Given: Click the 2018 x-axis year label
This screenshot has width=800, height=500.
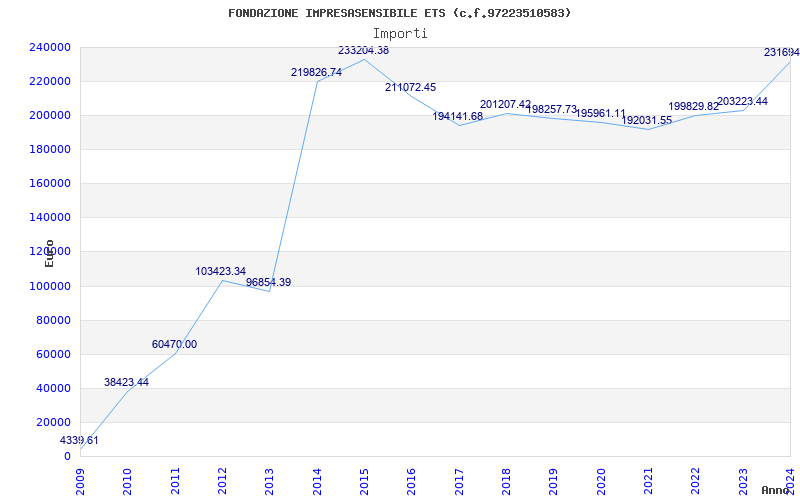Looking at the screenshot, I should 506,481.
